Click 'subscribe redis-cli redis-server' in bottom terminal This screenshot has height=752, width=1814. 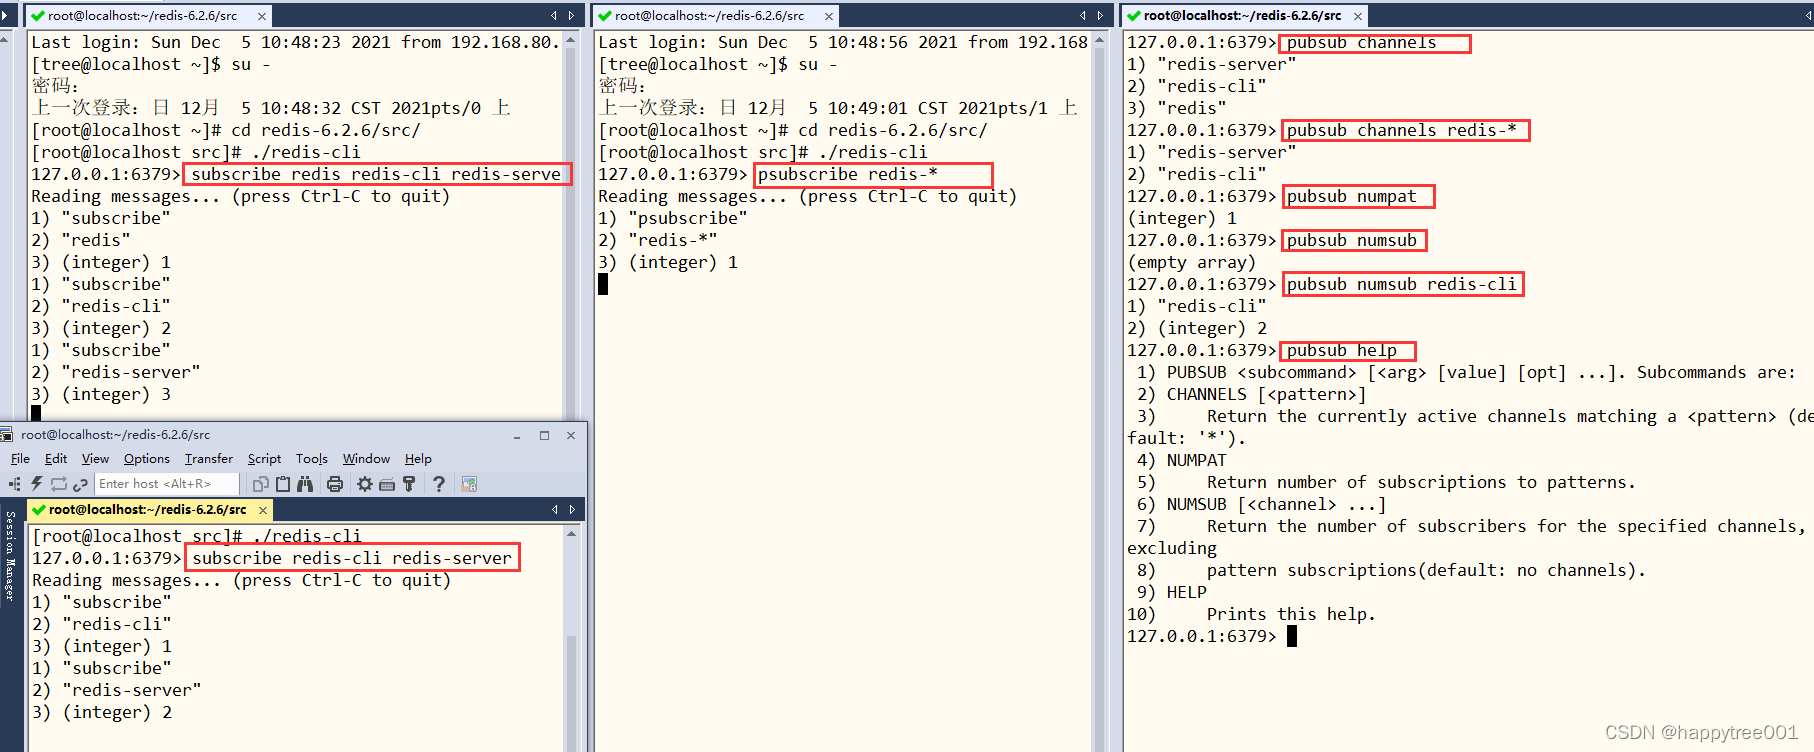click(x=352, y=558)
